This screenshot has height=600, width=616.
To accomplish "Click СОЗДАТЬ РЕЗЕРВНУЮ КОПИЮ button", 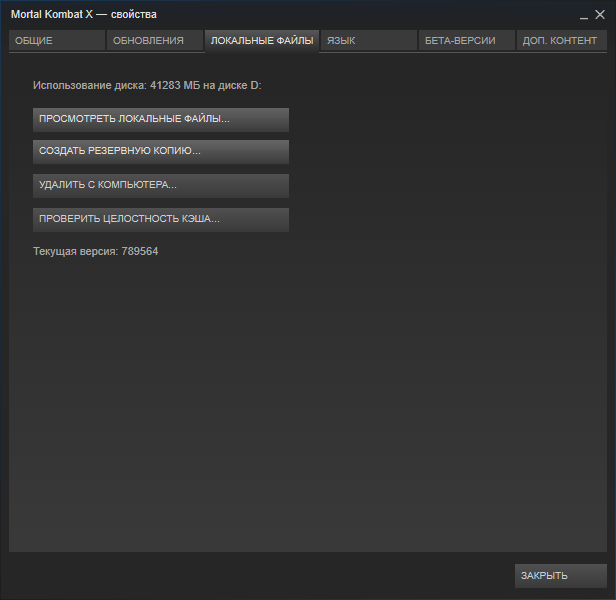I will (161, 152).
